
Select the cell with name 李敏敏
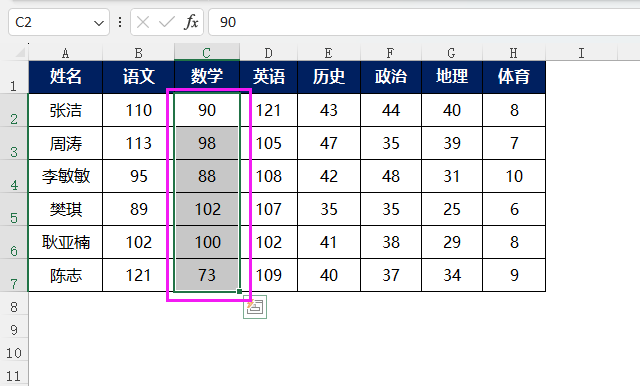65,176
